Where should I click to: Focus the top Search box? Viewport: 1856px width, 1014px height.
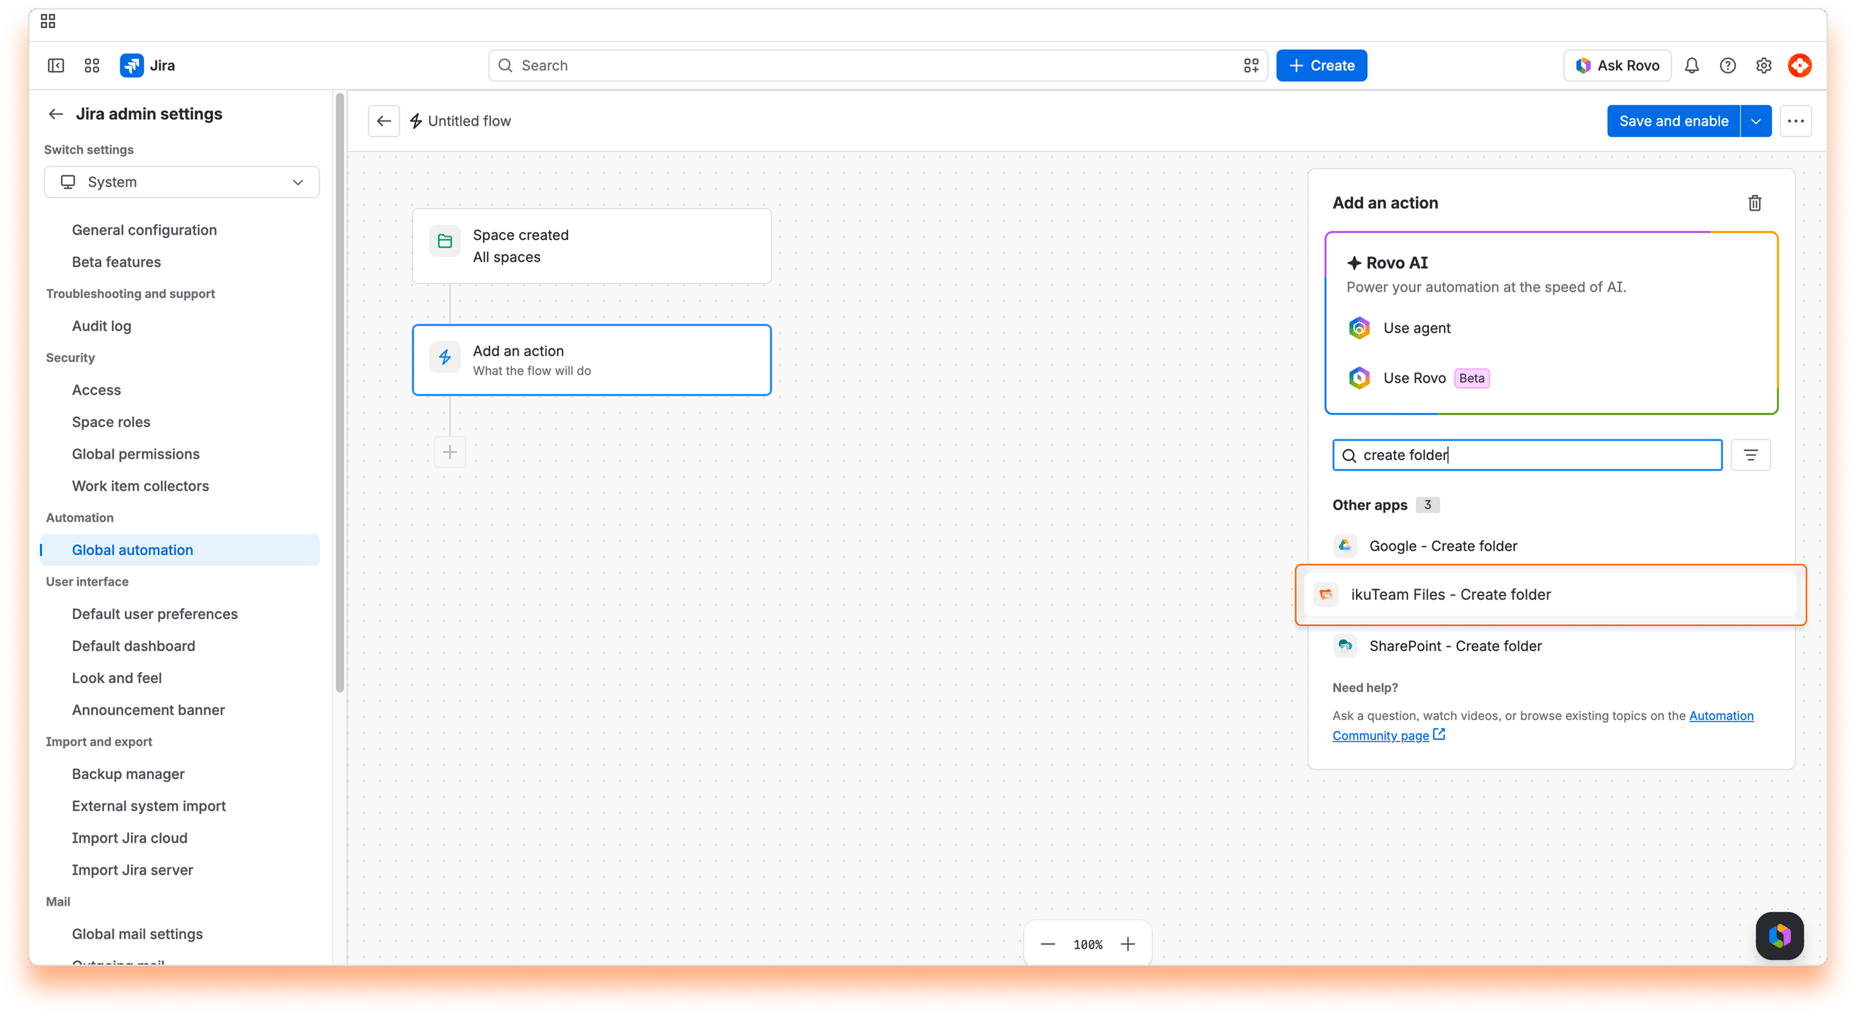click(x=878, y=66)
